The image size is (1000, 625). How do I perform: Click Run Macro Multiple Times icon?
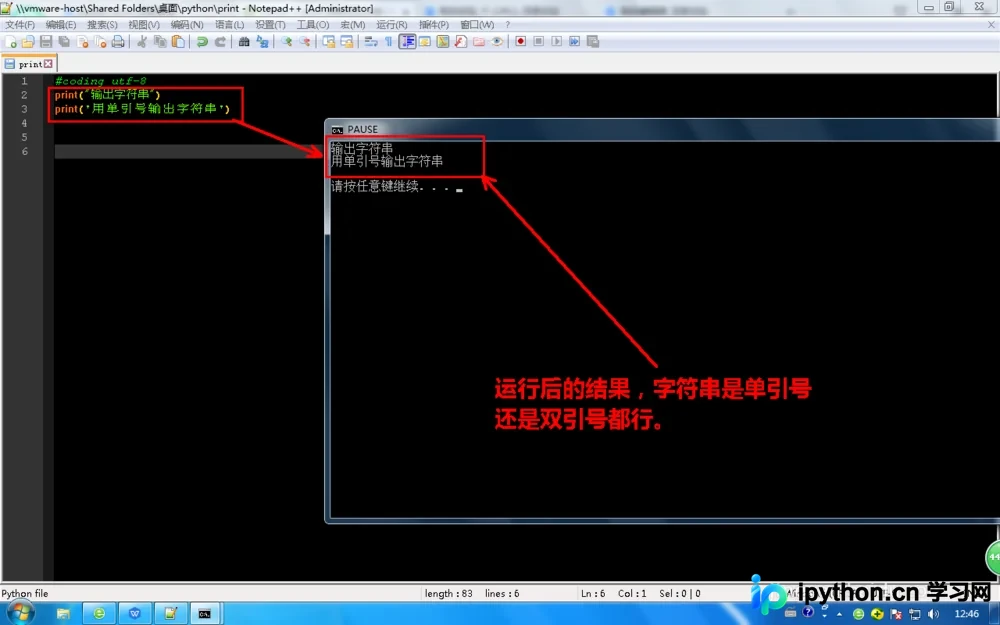[575, 41]
